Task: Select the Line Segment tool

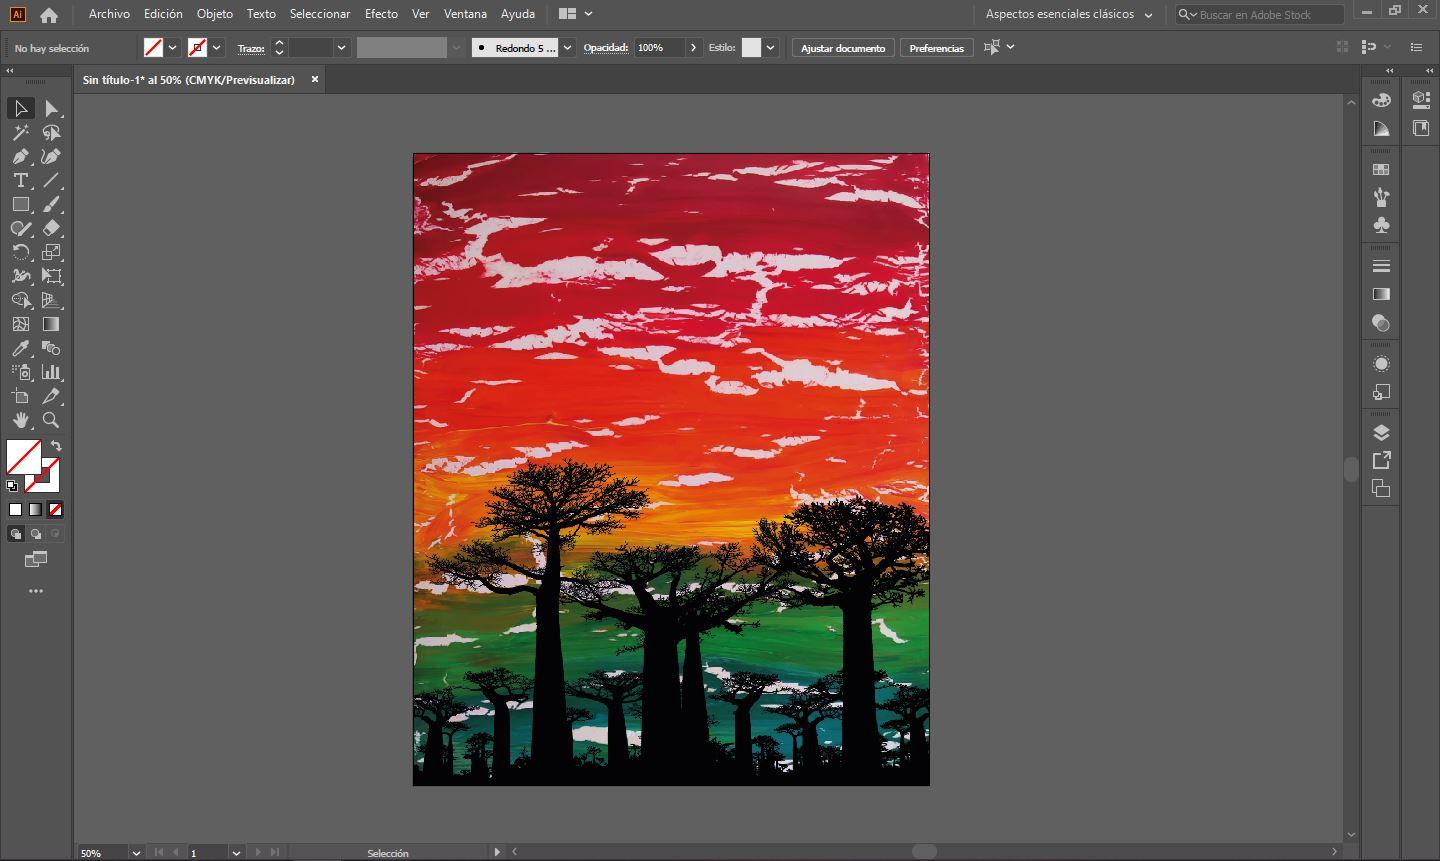Action: click(51, 180)
